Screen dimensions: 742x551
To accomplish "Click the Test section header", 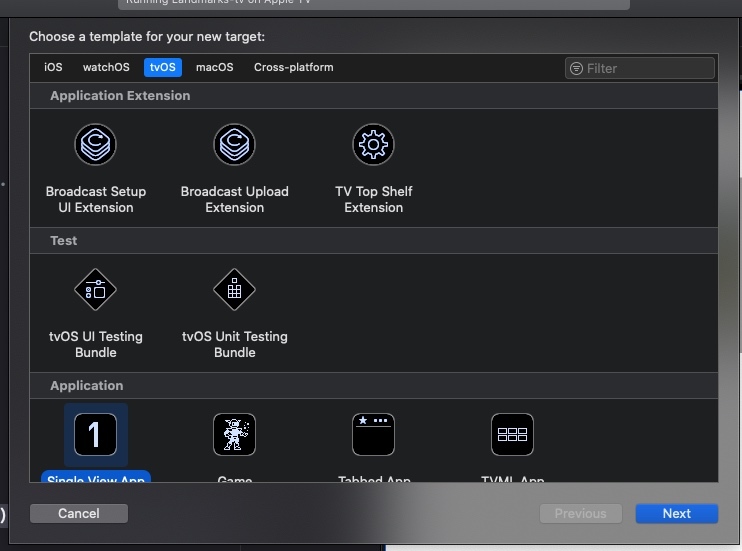I will tap(374, 240).
